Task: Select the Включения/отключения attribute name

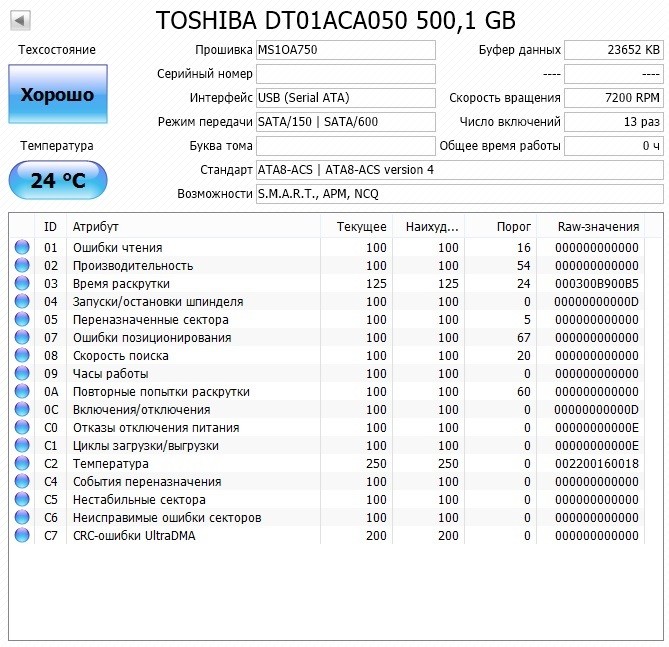Action: click(141, 410)
